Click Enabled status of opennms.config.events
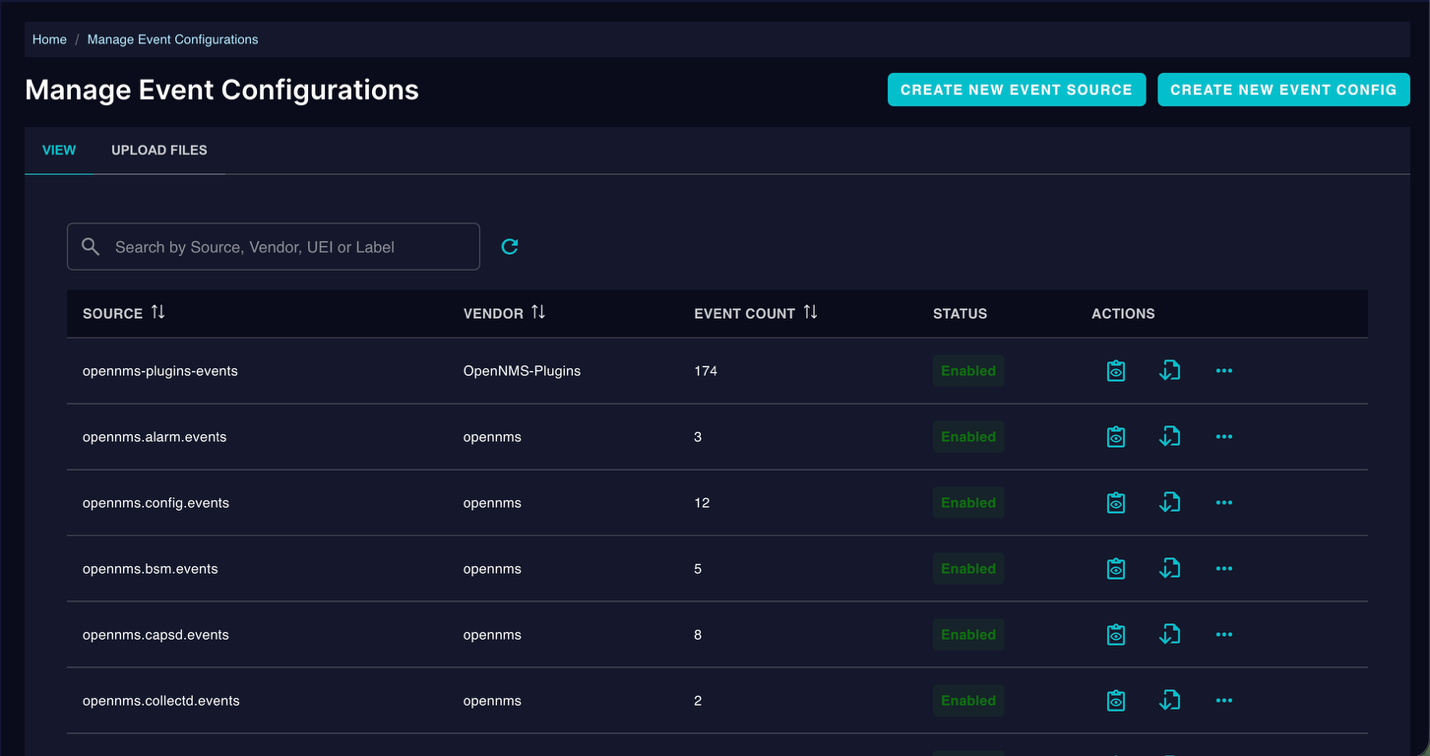Image resolution: width=1430 pixels, height=756 pixels. point(968,503)
